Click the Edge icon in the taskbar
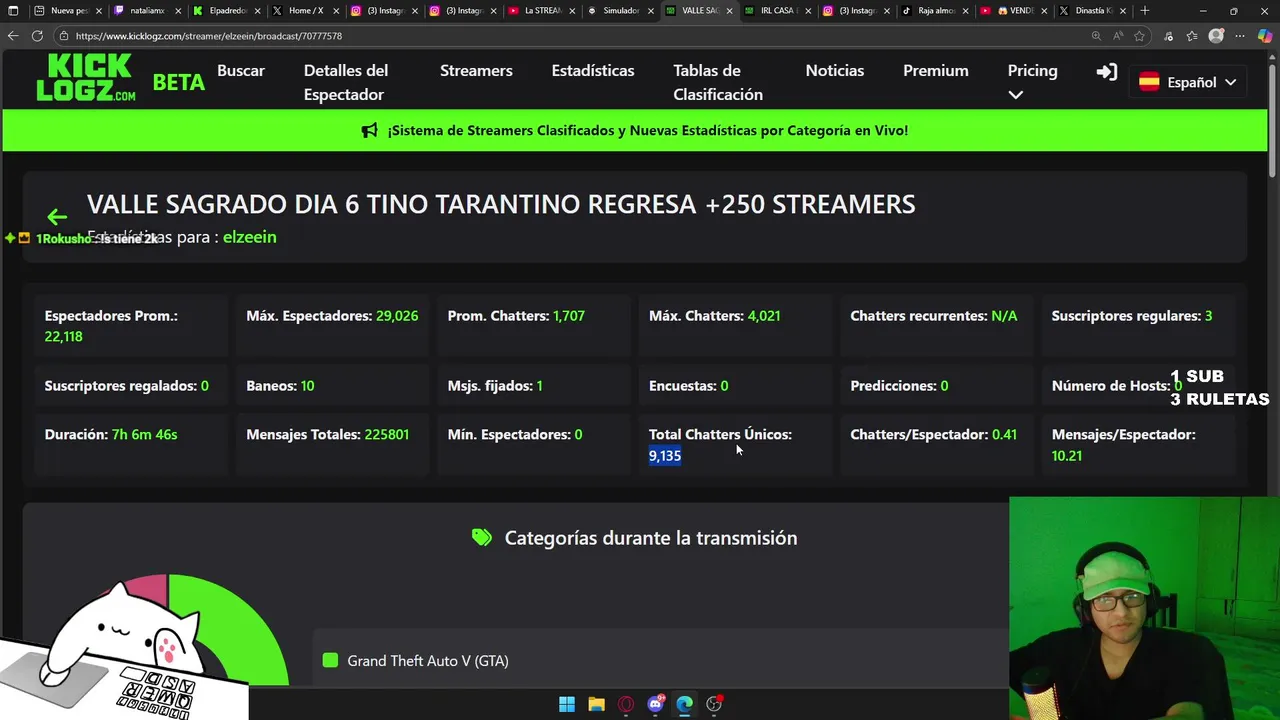This screenshot has height=720, width=1280. (684, 704)
